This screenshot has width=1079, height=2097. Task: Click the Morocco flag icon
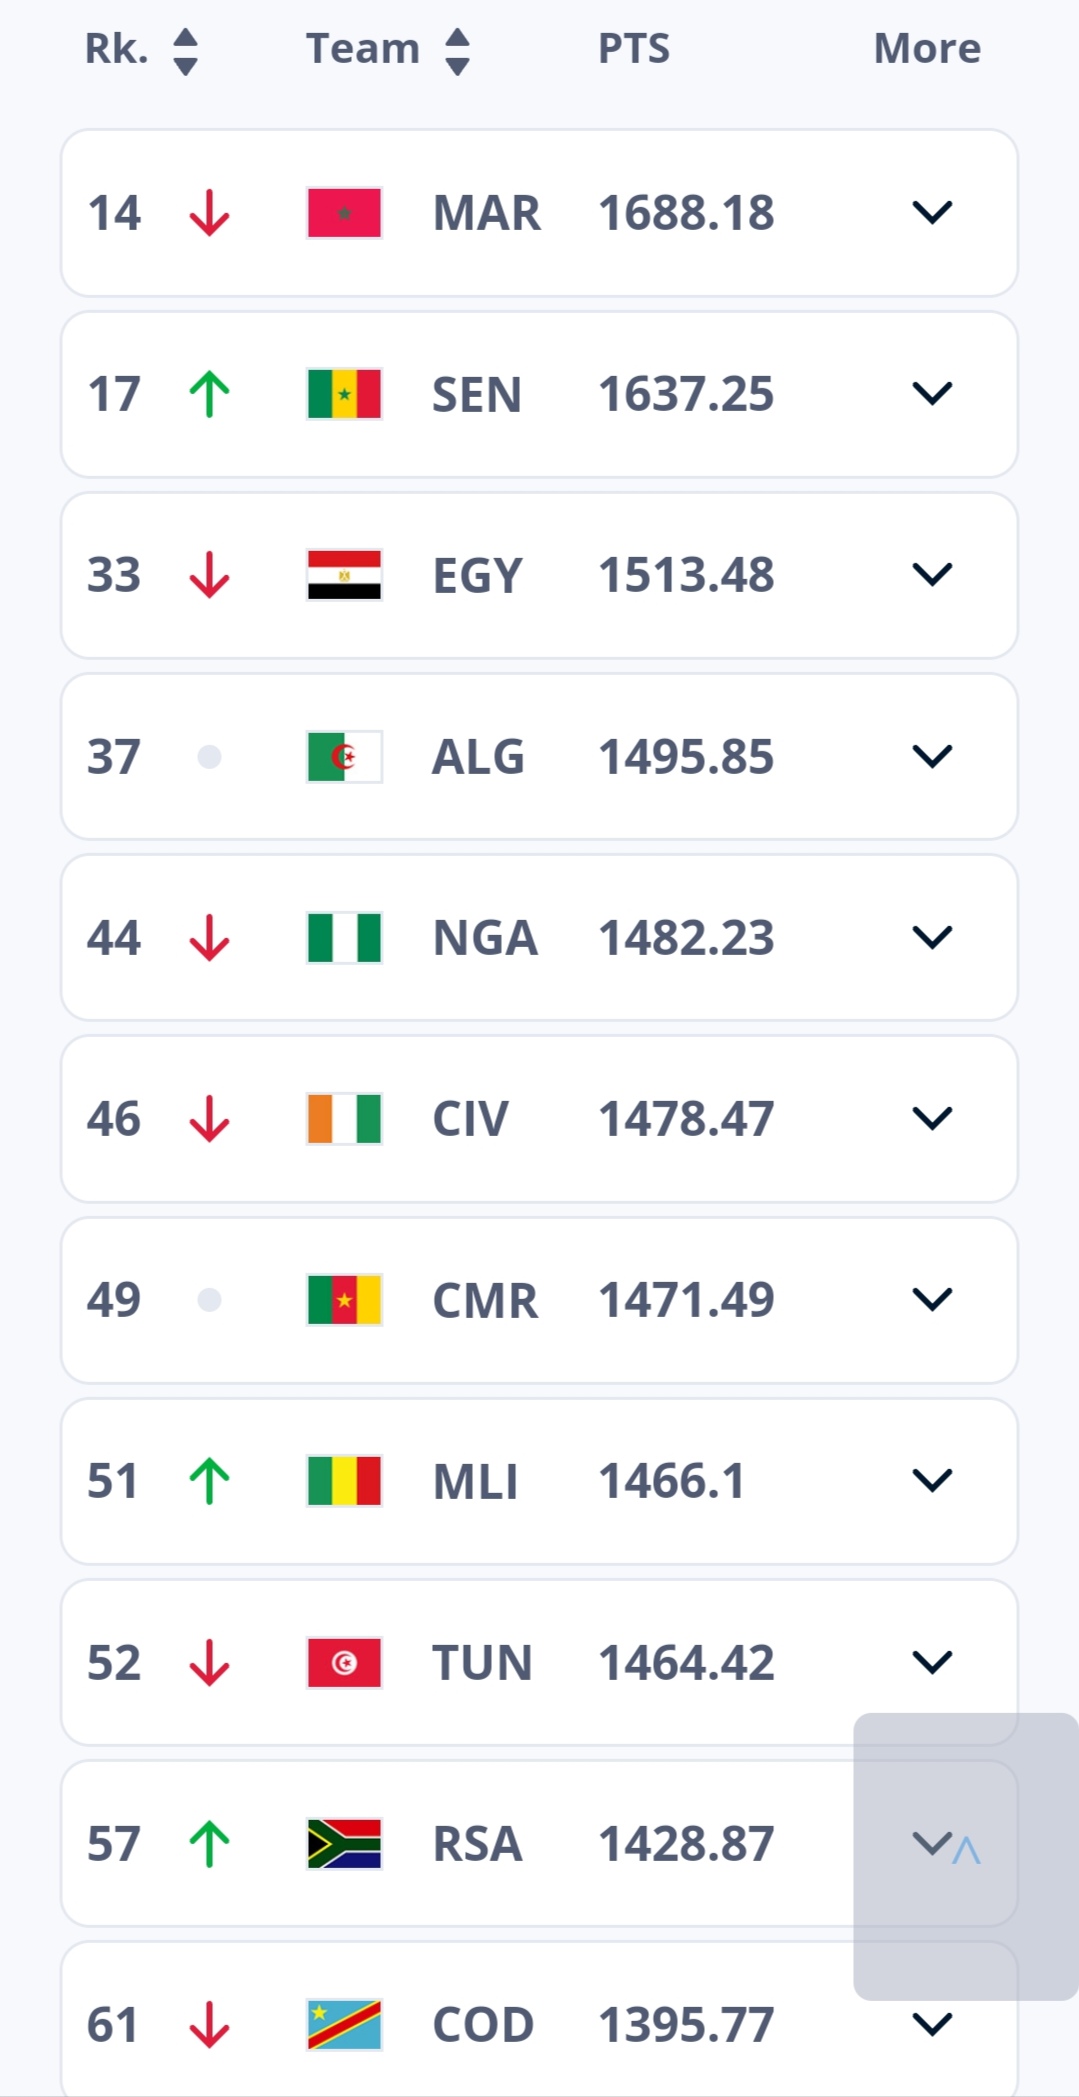pos(344,213)
